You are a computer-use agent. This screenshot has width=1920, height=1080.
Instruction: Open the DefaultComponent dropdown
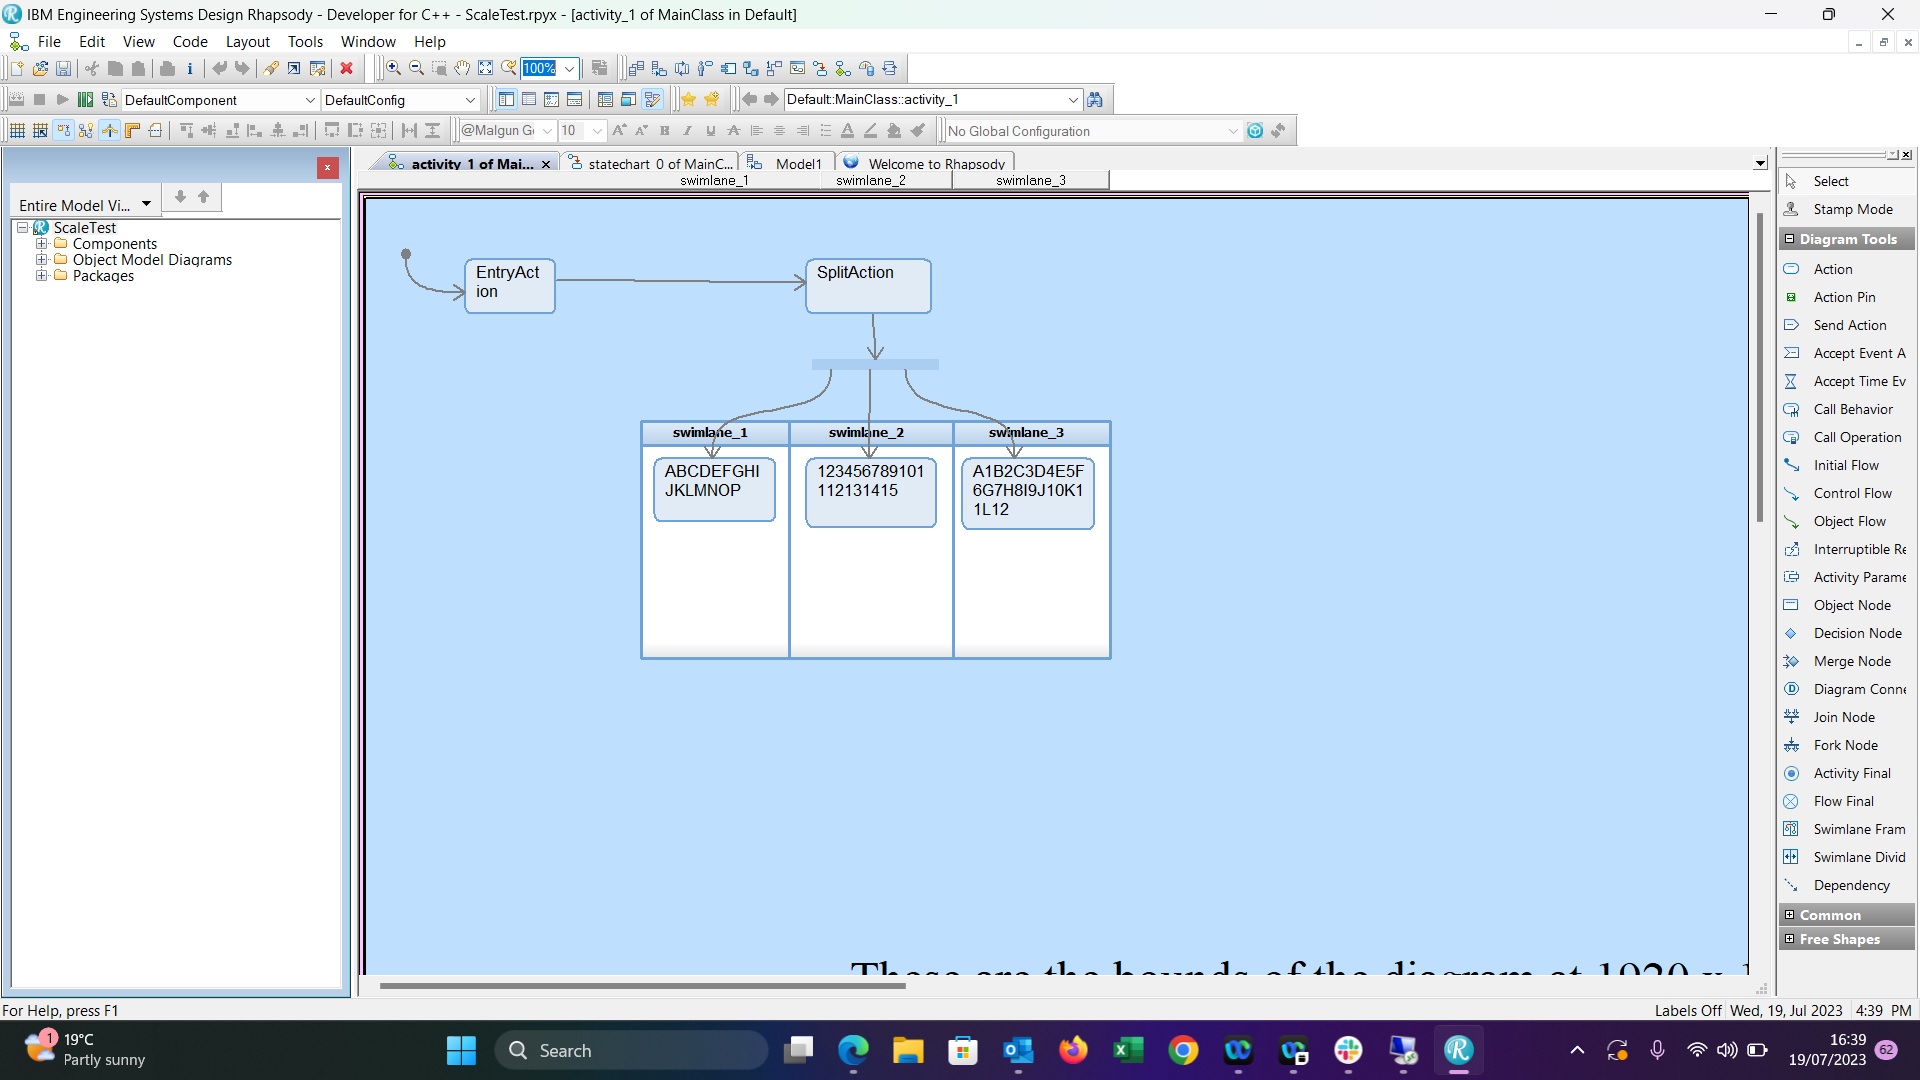point(310,100)
